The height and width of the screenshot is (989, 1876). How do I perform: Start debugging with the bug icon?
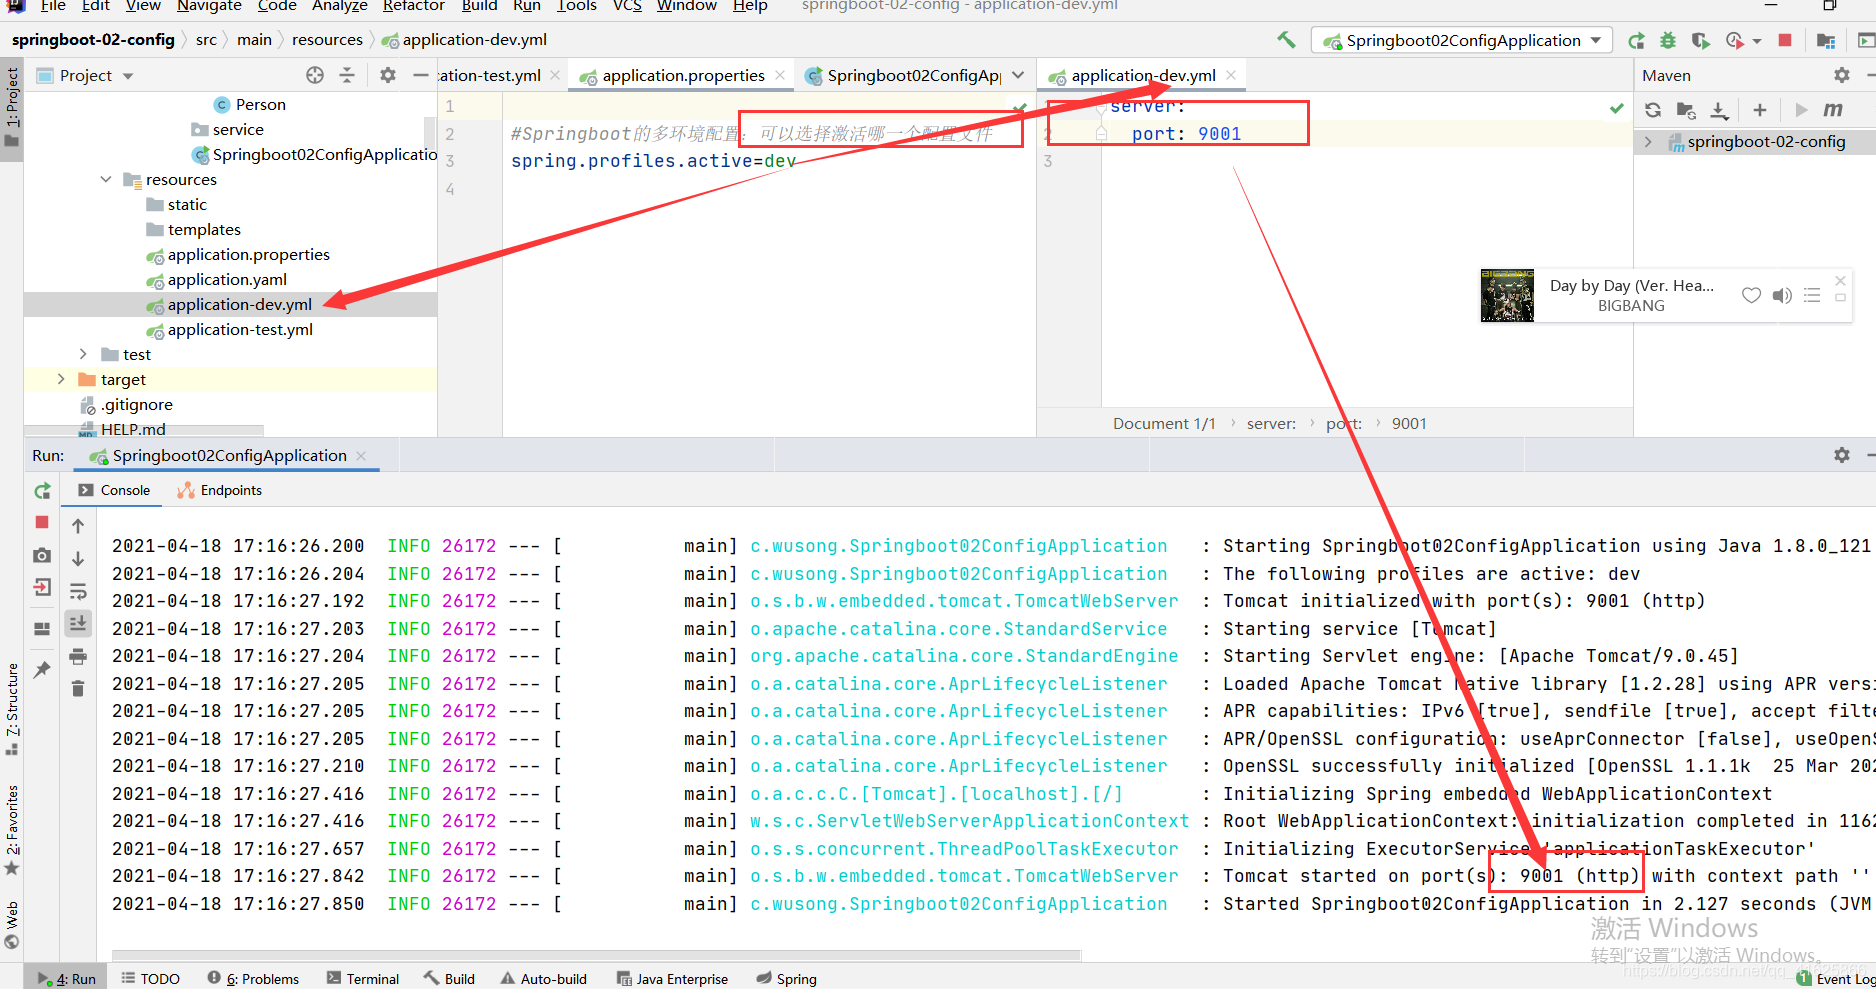(x=1668, y=41)
